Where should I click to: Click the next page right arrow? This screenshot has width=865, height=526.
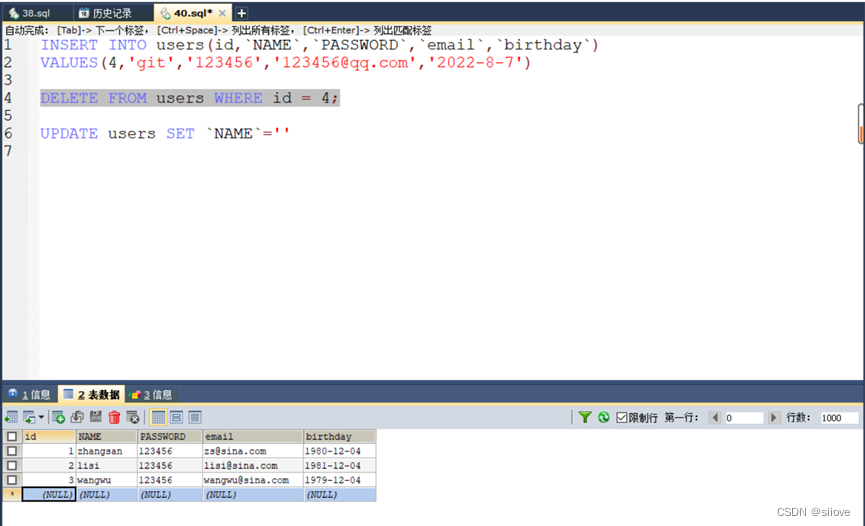pos(773,418)
